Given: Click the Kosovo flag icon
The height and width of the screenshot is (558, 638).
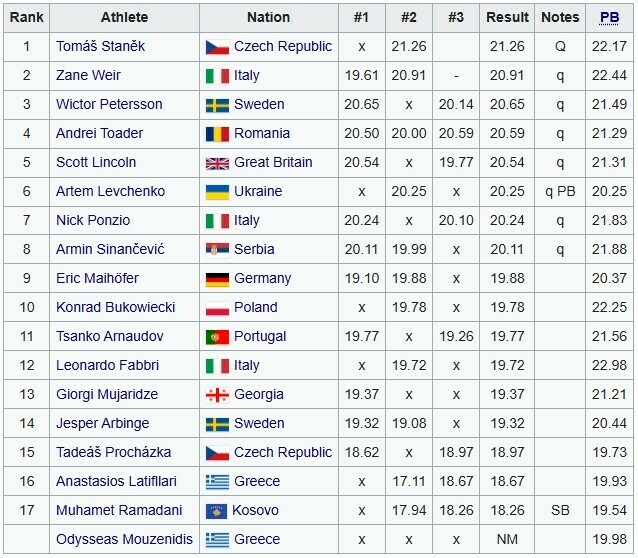Looking at the screenshot, I should click(x=217, y=511).
